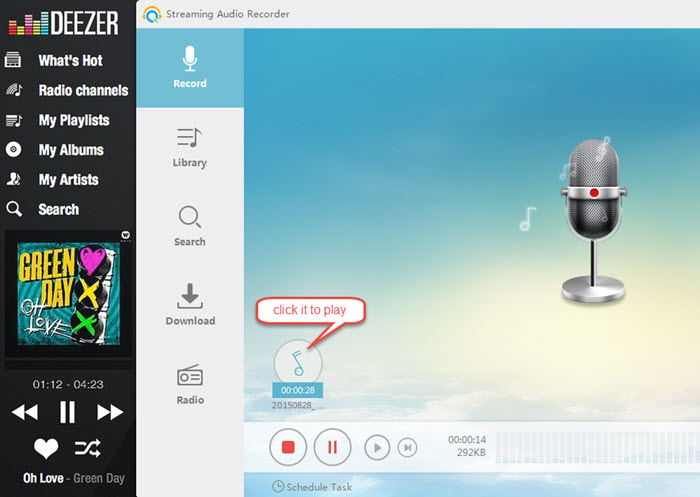This screenshot has height=497, width=700.
Task: Click the Deezer magnifying glass icon
Action: pos(14,209)
